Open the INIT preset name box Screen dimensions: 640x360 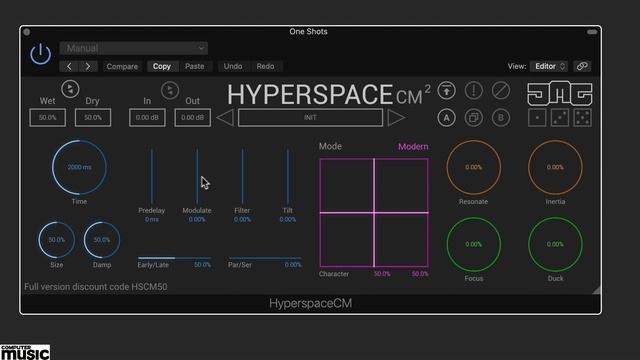[x=310, y=118]
